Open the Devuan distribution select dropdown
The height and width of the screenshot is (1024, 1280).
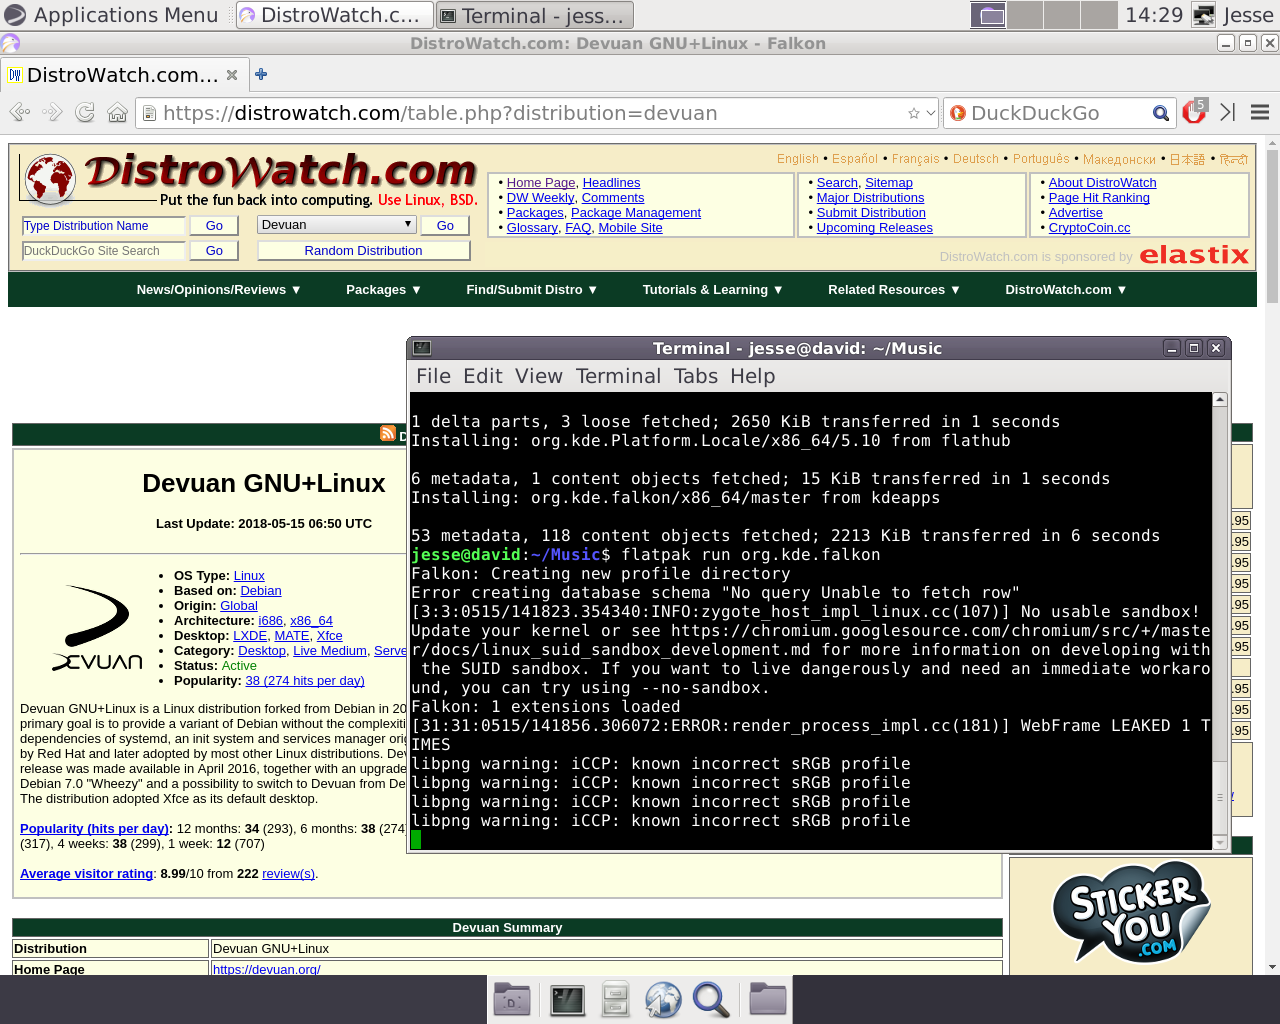click(337, 225)
